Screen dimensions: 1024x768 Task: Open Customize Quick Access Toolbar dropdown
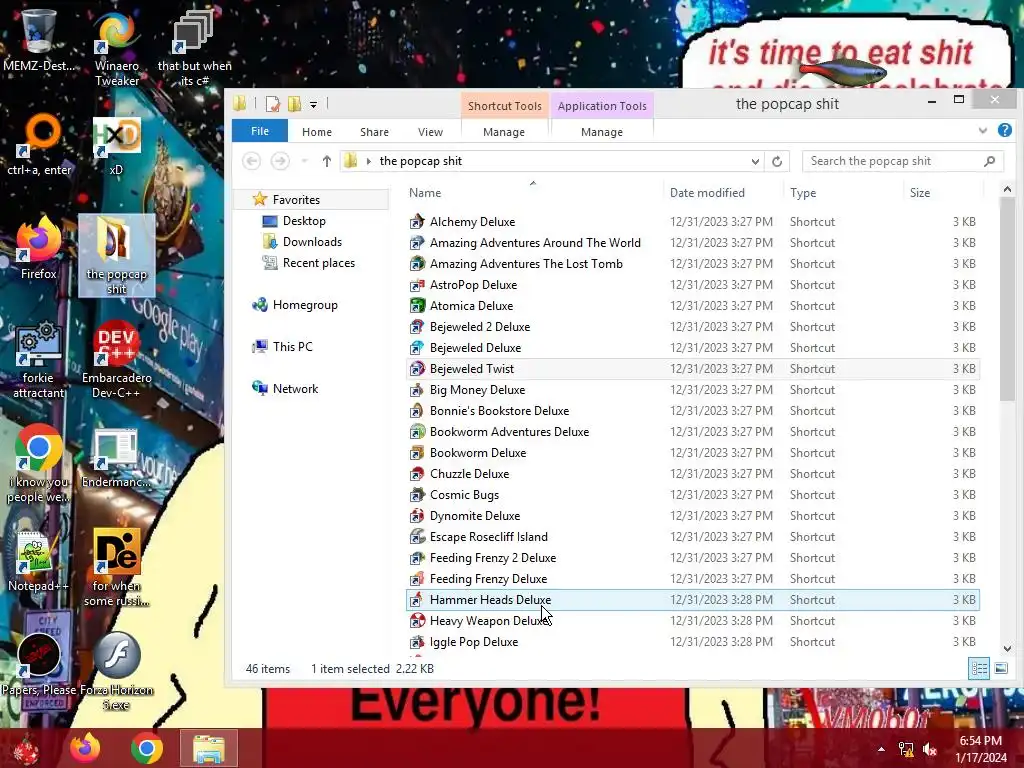[313, 104]
